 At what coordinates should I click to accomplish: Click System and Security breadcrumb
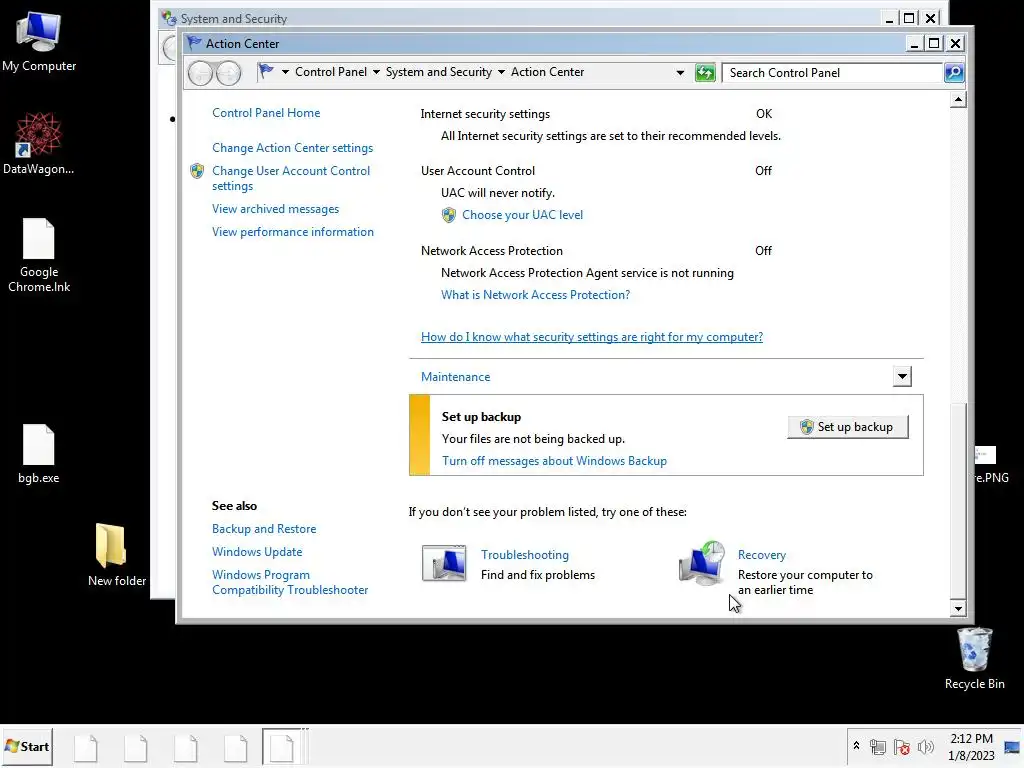438,72
